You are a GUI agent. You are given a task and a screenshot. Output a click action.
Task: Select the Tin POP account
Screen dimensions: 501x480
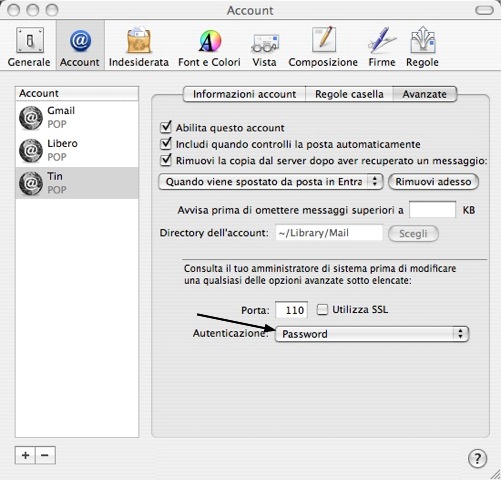[77, 183]
